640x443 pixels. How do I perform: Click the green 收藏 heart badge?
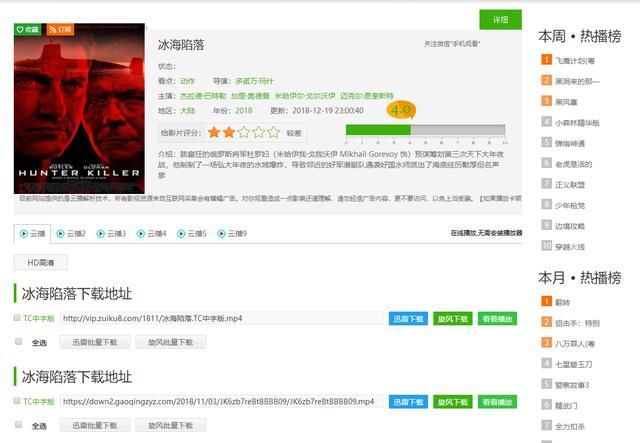pyautogui.click(x=28, y=29)
